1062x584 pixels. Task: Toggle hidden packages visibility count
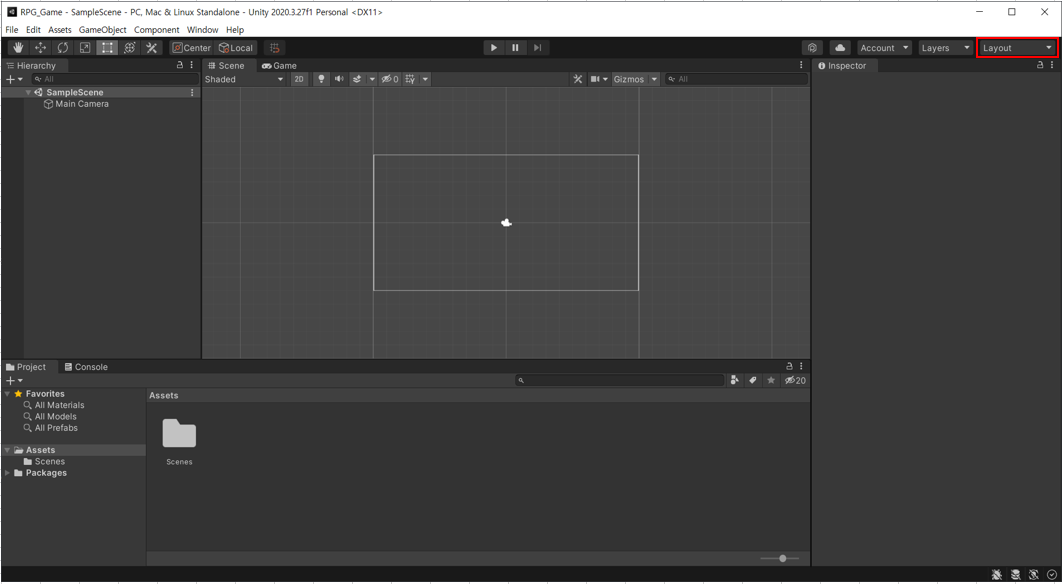pyautogui.click(x=795, y=381)
